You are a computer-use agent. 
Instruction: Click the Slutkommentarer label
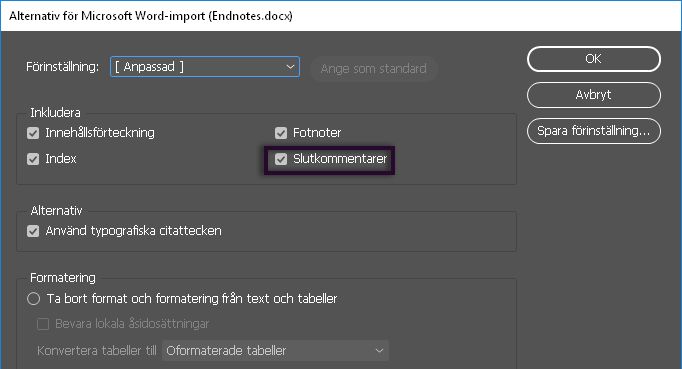(340, 159)
